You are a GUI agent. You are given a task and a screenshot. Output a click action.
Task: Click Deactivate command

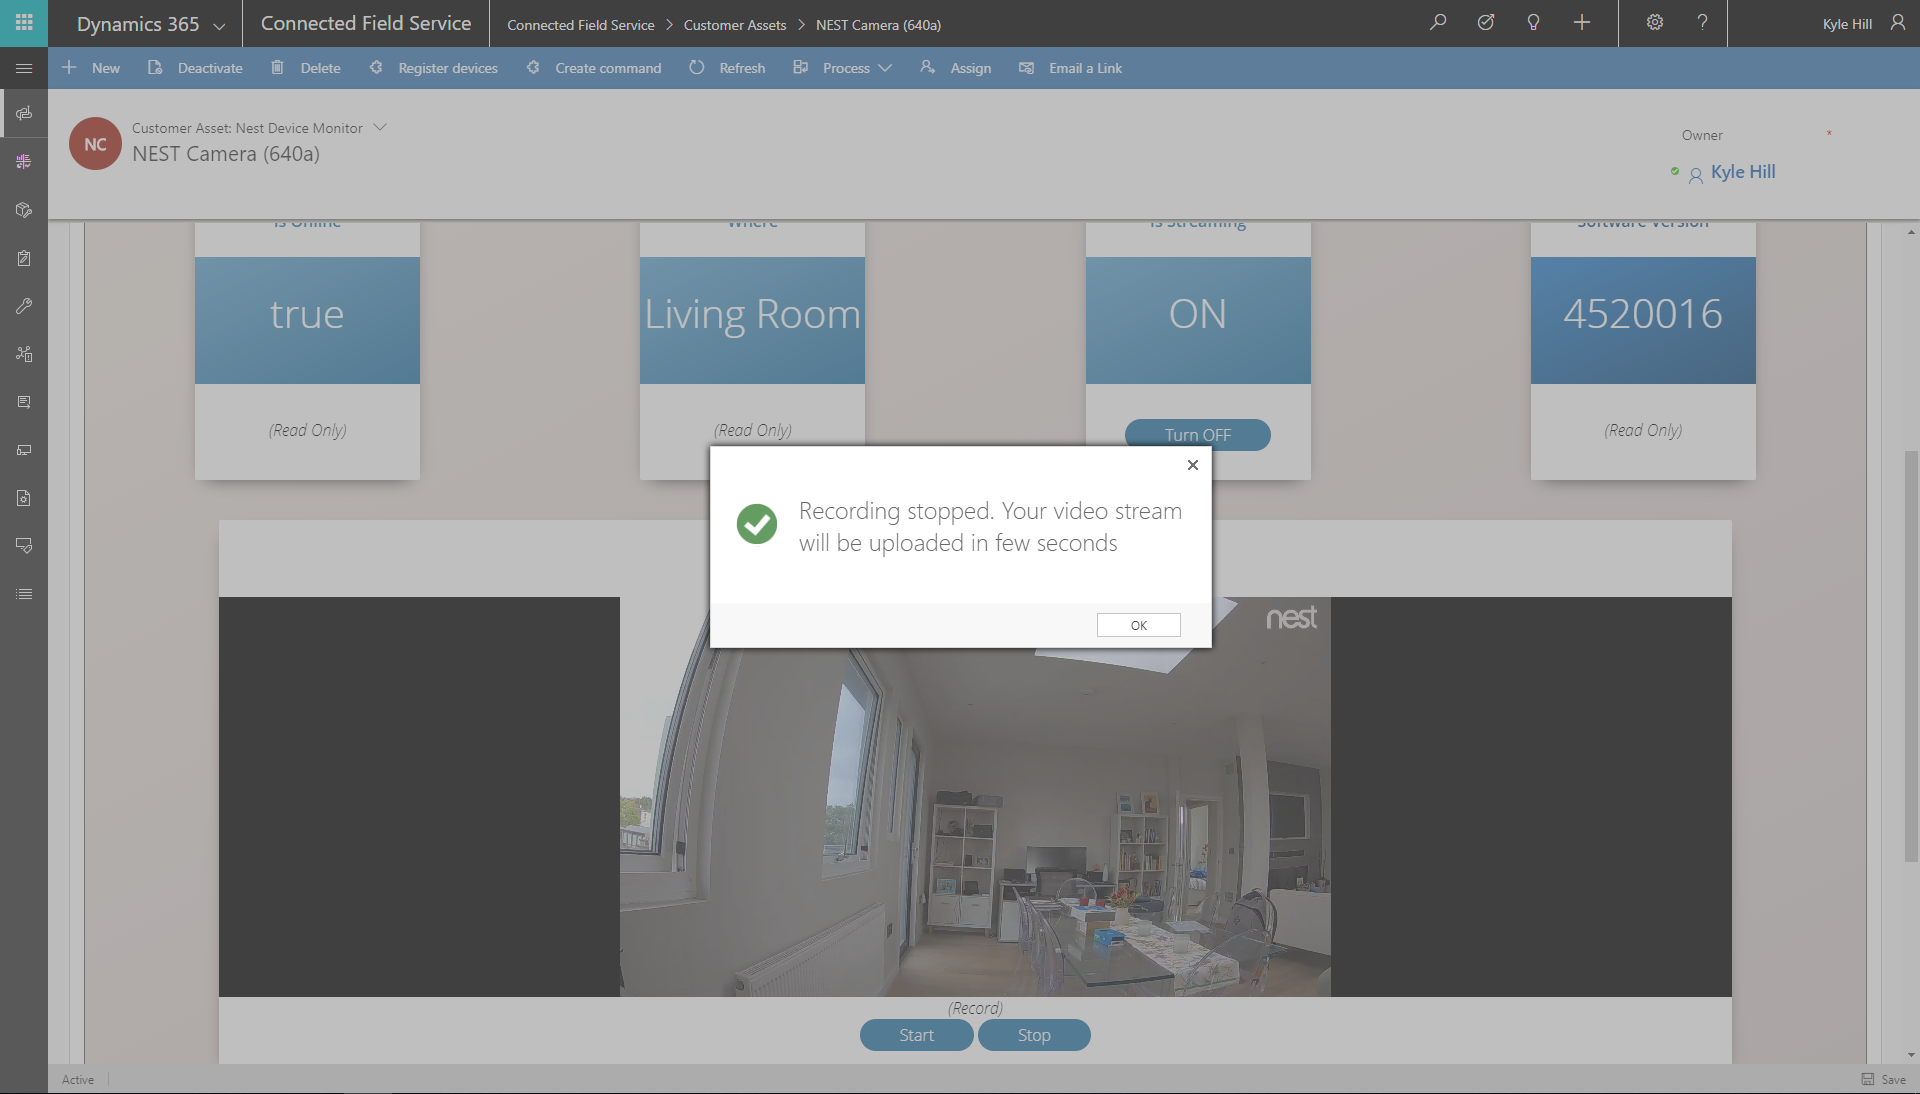point(195,68)
